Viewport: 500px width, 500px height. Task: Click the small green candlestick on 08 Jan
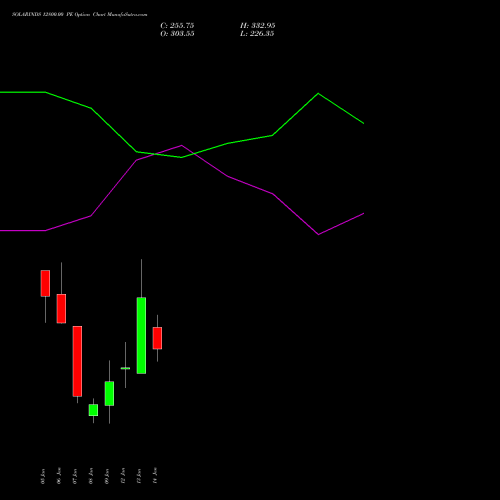[x=93, y=410]
